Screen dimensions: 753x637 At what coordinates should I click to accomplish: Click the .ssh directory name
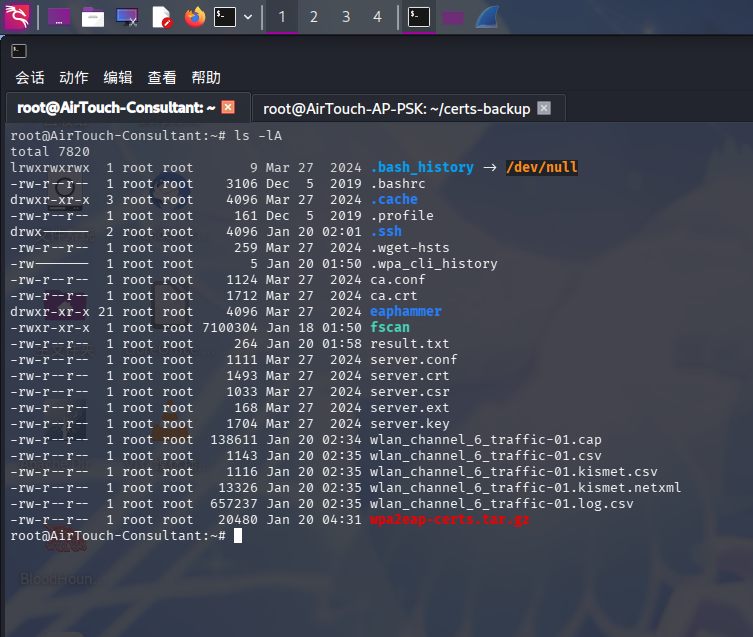coord(386,232)
